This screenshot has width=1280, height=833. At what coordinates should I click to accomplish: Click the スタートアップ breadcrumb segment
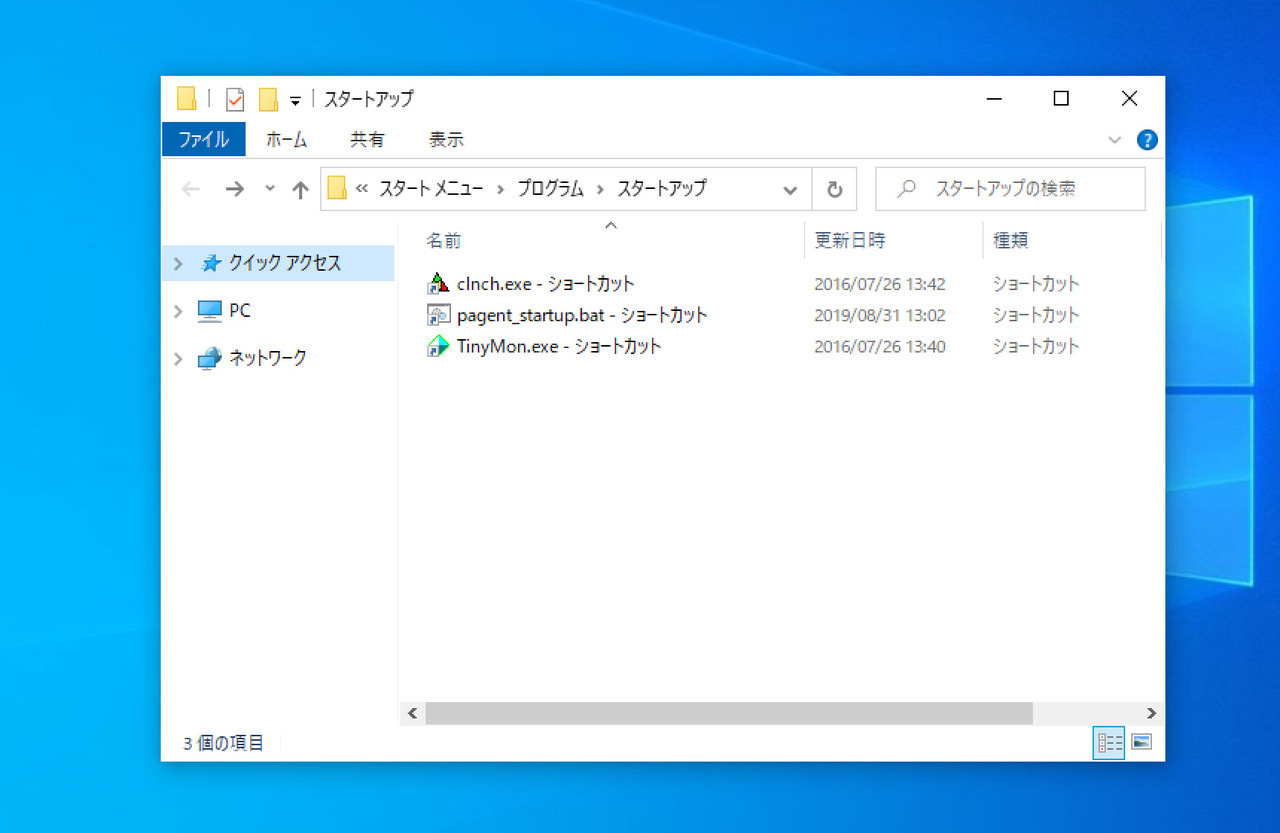[x=661, y=188]
